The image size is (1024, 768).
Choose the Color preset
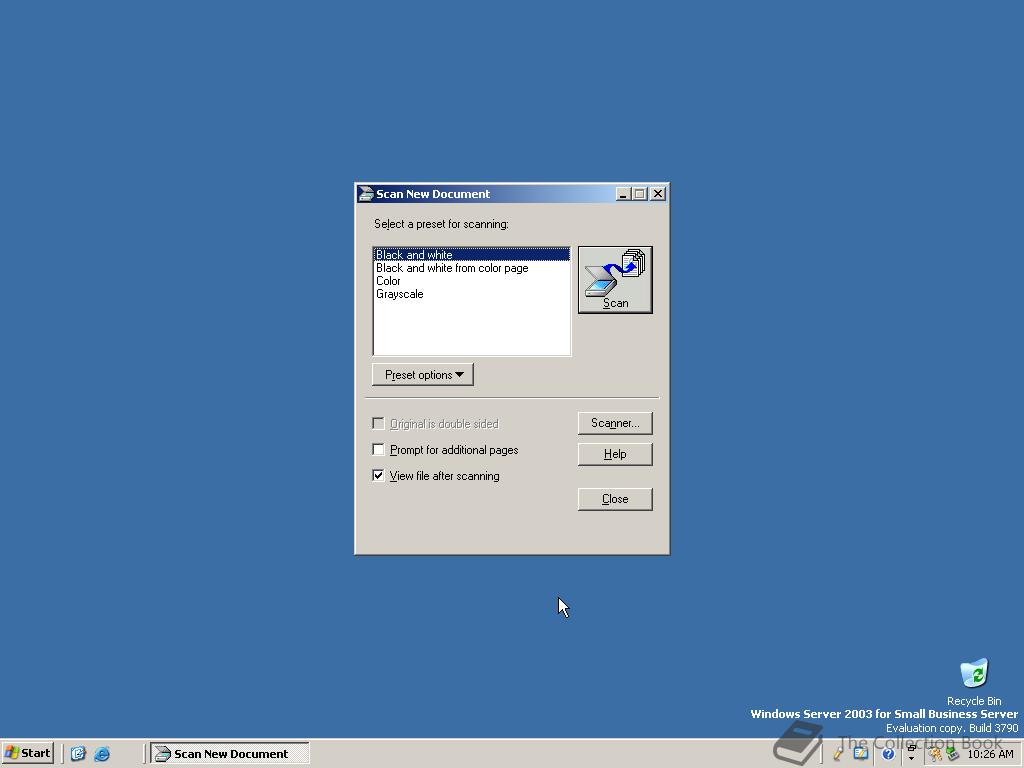point(471,281)
